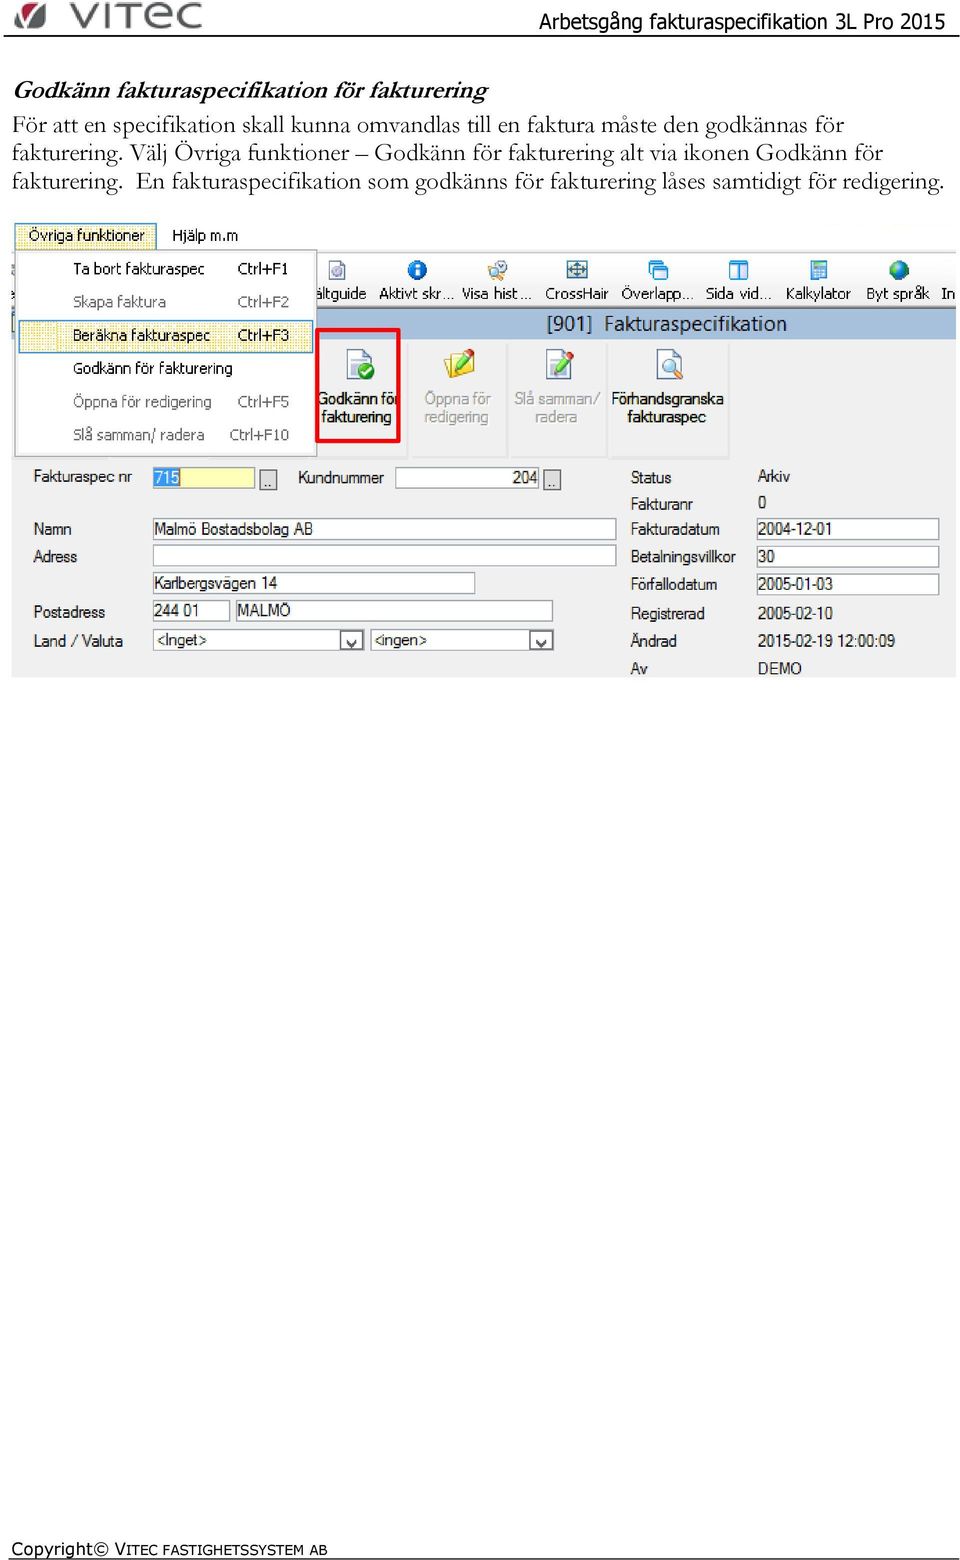Viewport: 960px width, 1560px height.
Task: Focus the Fakturaspec nr field containing 715
Action: click(x=204, y=478)
